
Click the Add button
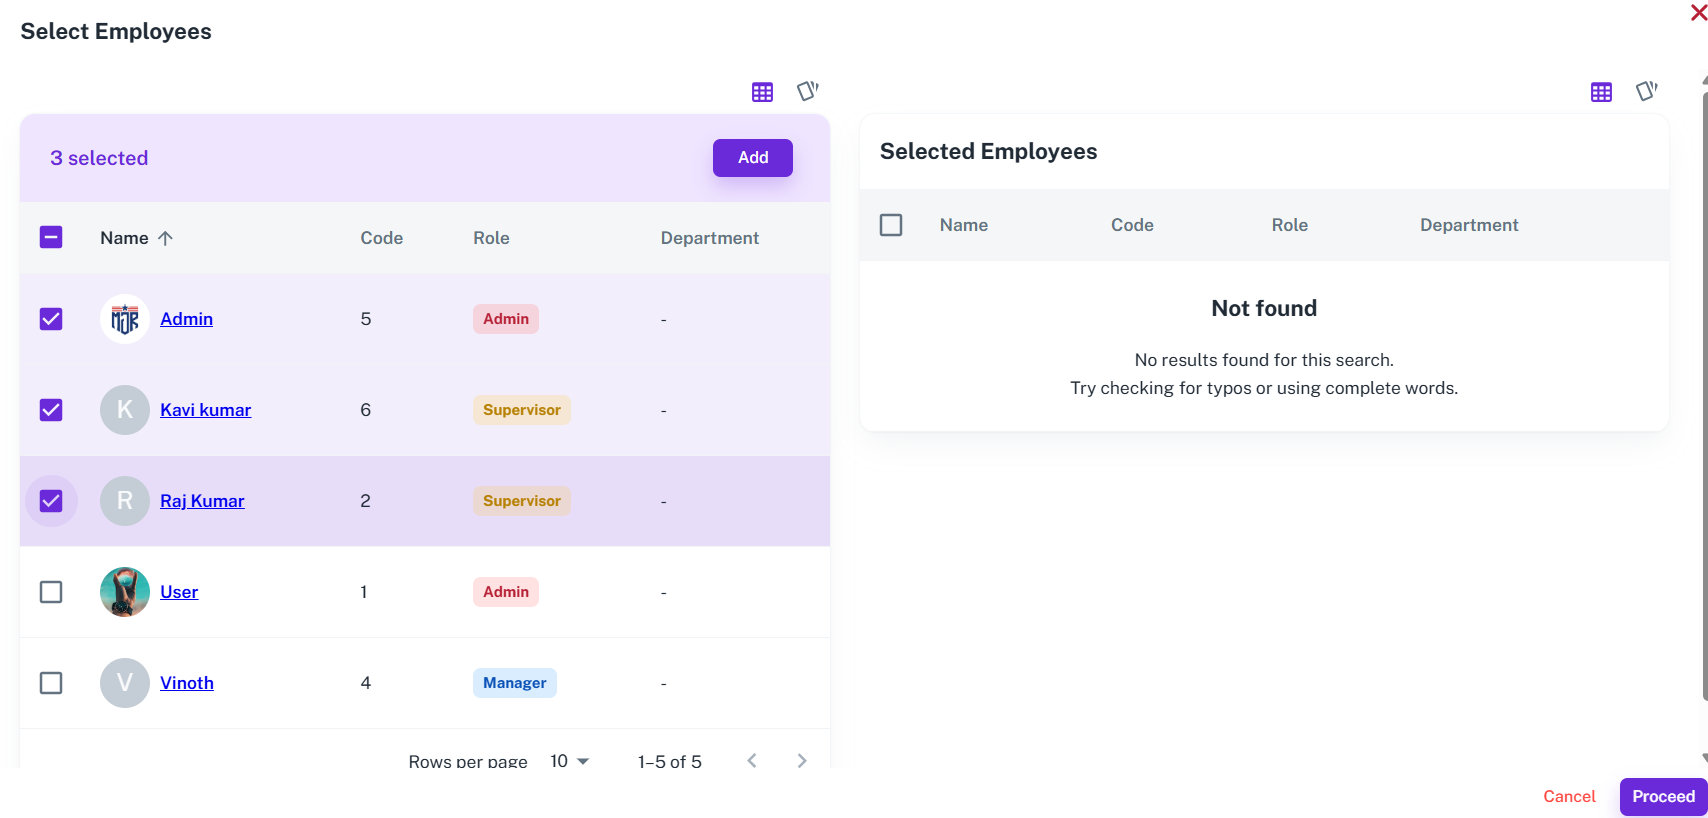(752, 158)
